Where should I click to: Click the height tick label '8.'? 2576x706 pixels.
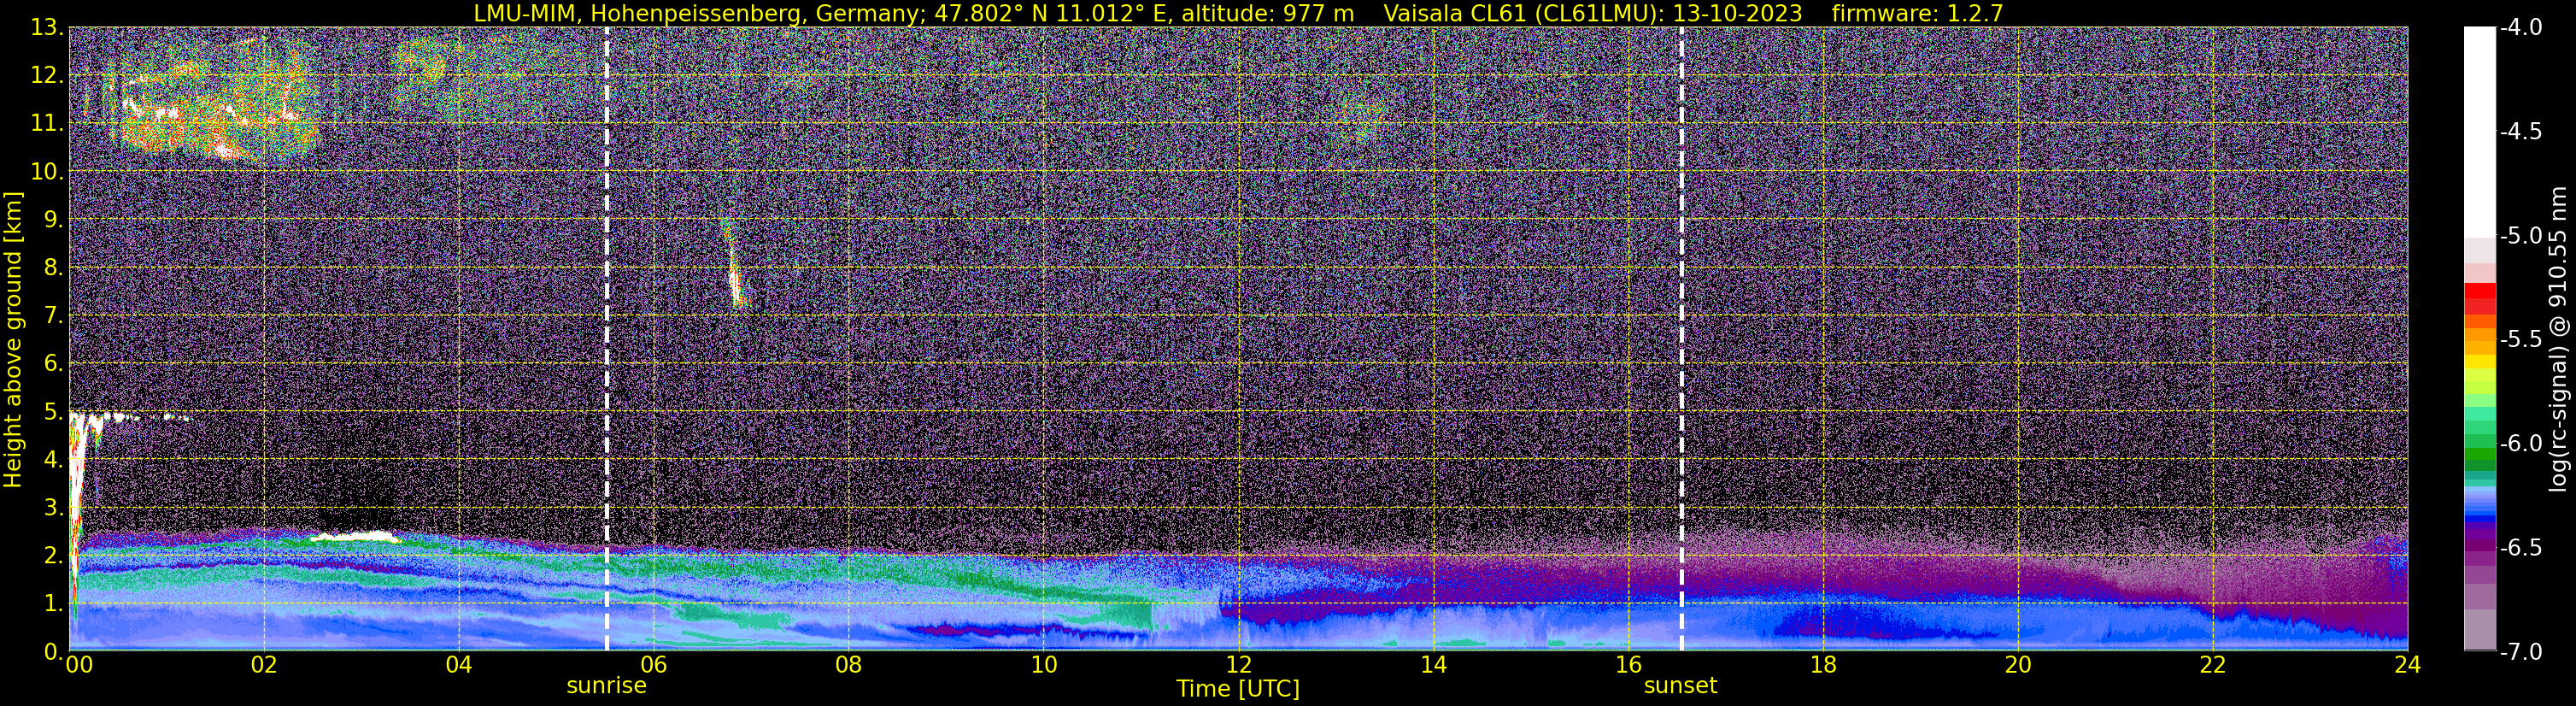[54, 268]
